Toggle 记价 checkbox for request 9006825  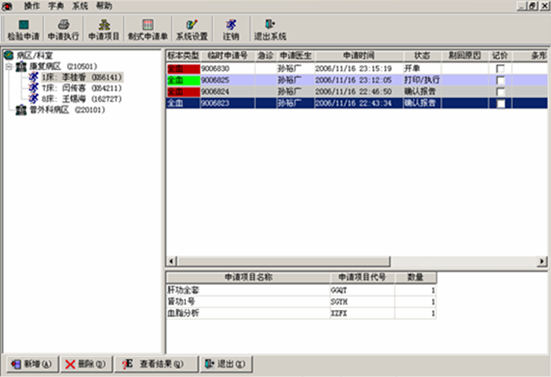(500, 80)
